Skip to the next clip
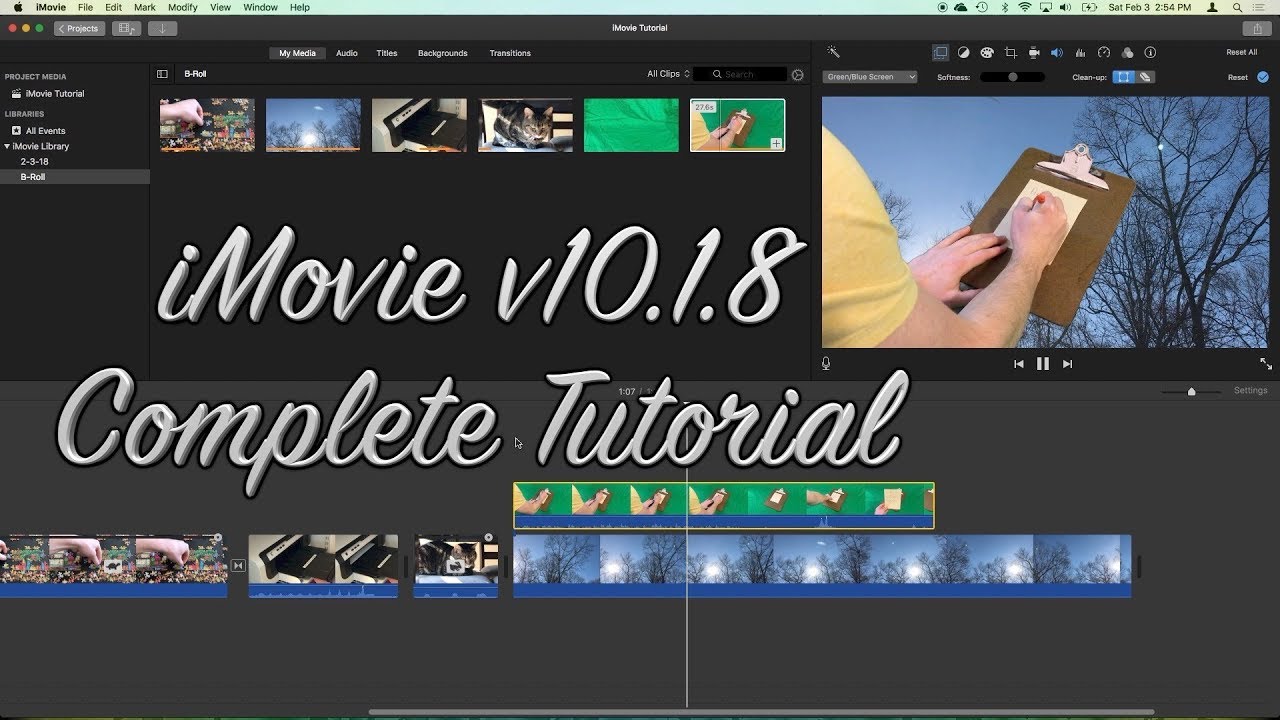 point(1067,364)
